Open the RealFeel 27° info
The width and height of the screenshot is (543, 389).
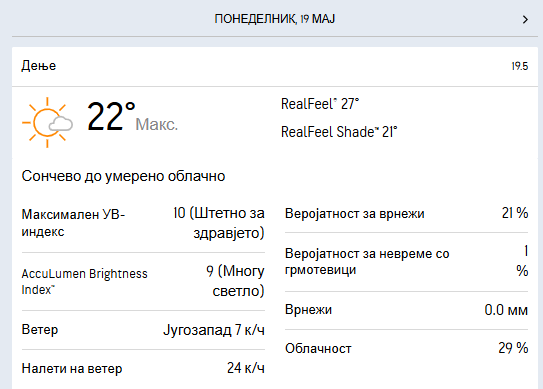320,104
